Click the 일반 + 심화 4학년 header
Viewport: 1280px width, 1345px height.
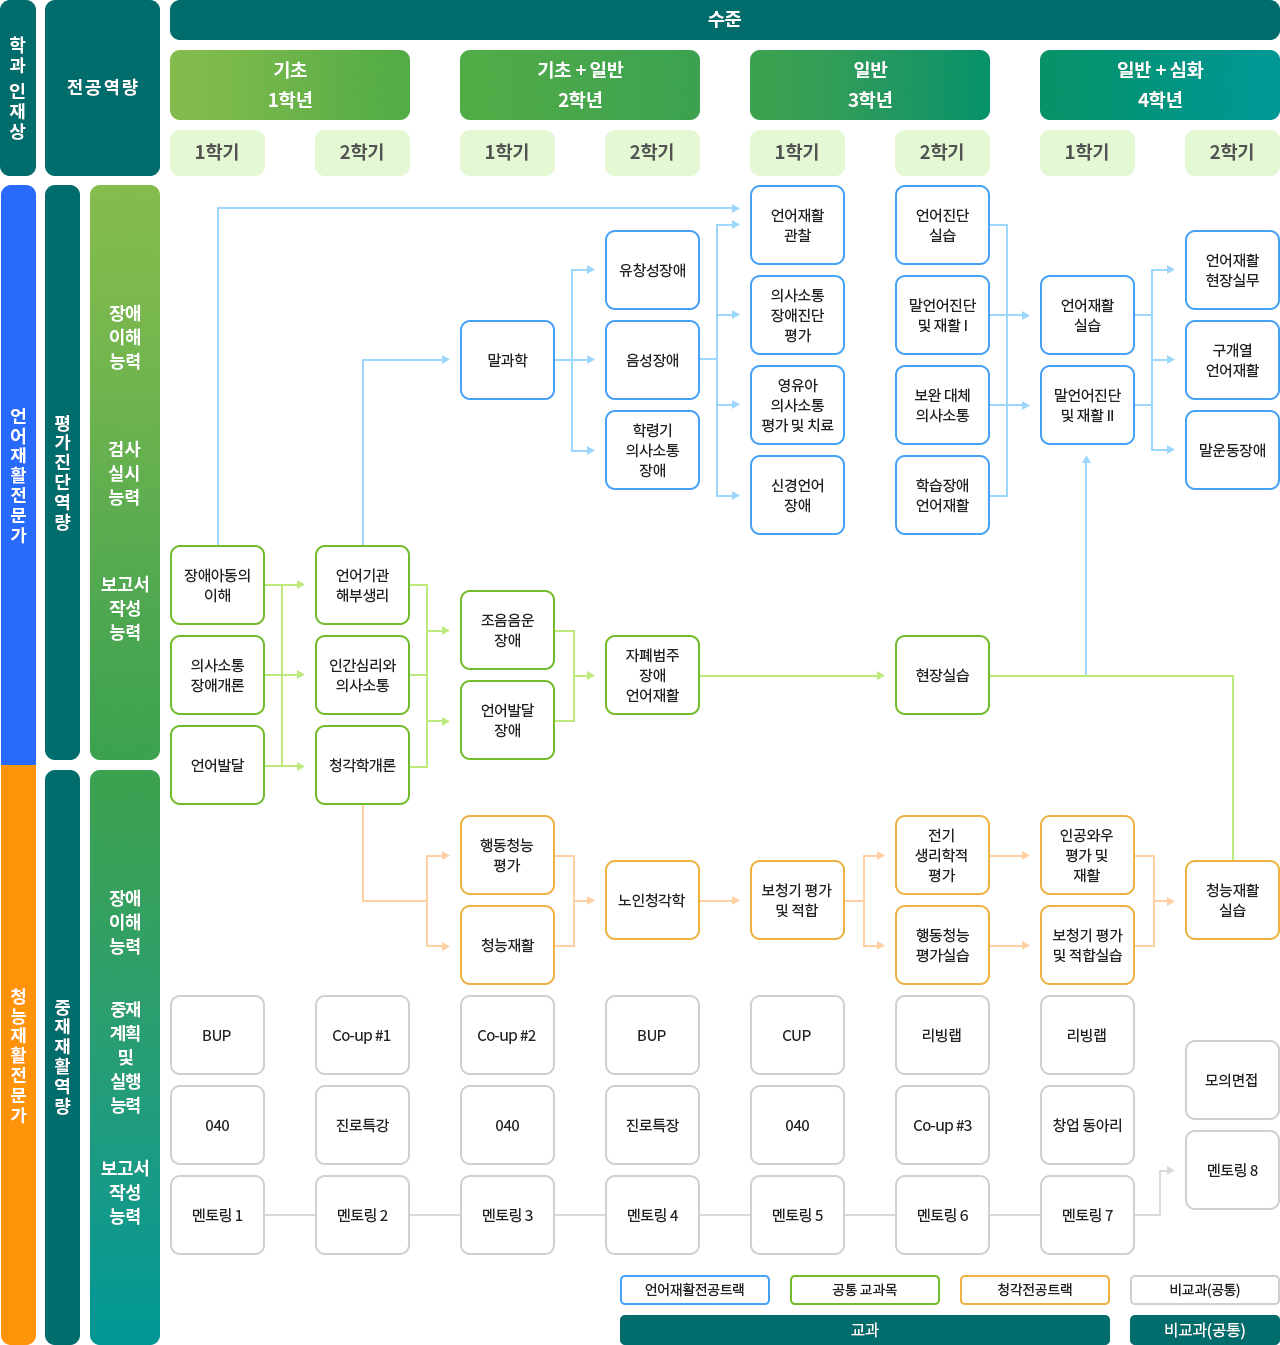[x=1159, y=85]
